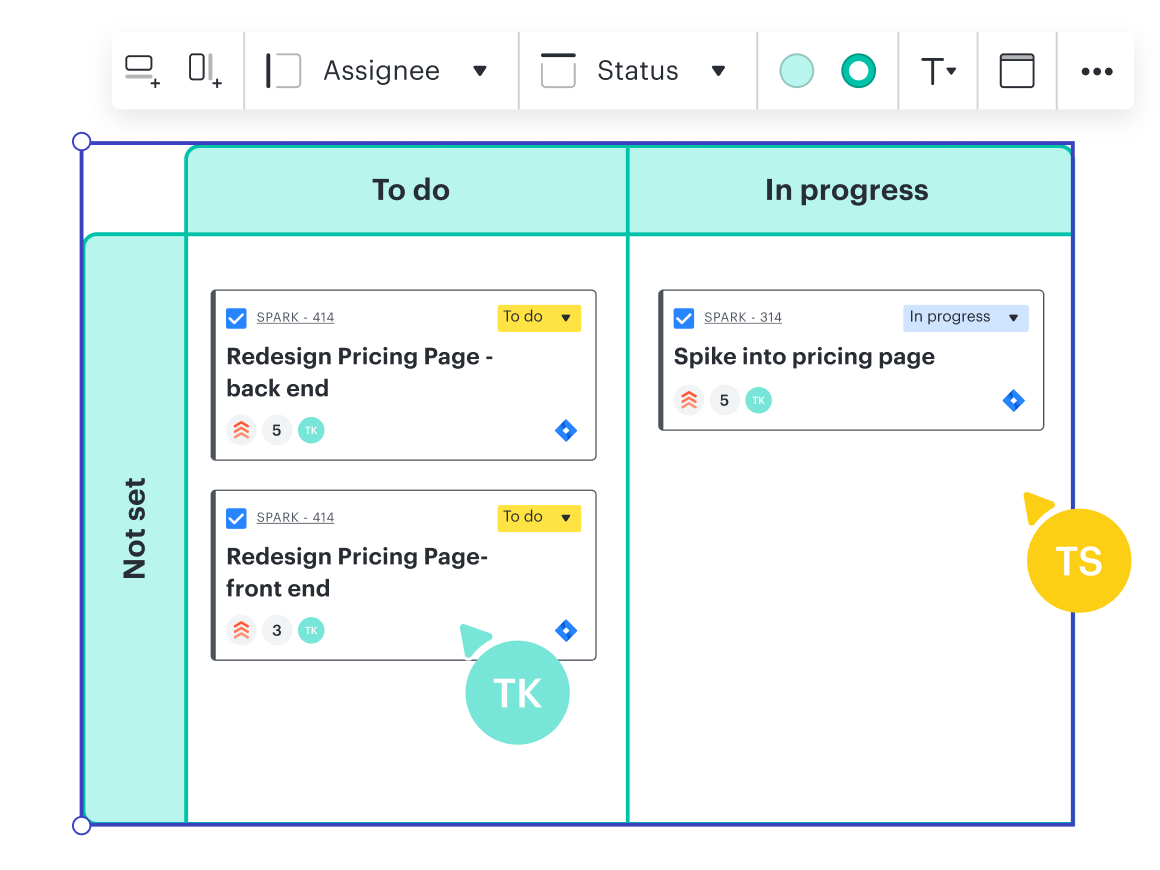Open the SPARK - 314 issue link

tap(743, 318)
